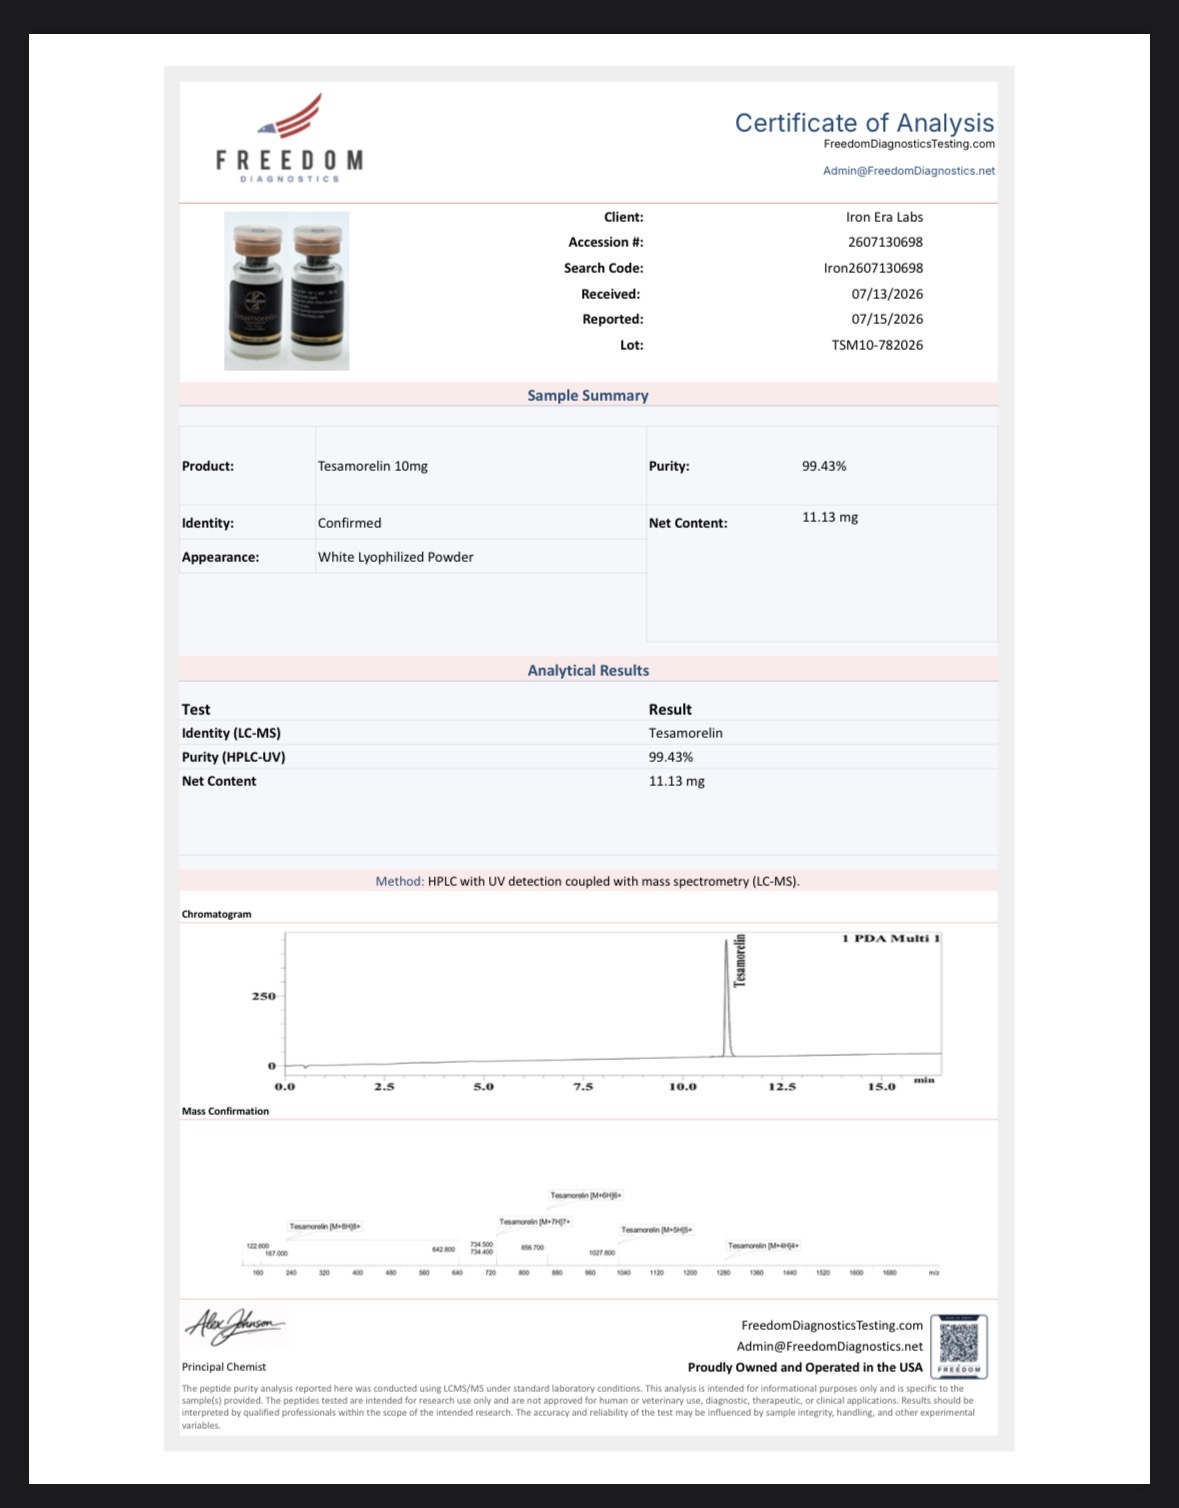The width and height of the screenshot is (1179, 1508).
Task: Select the reported date 07/15/2026
Action: (x=887, y=319)
